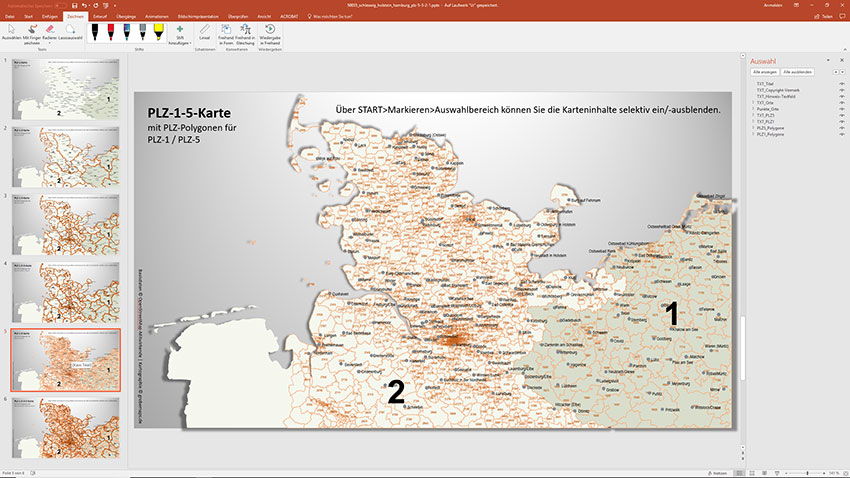Expand the Punkte_Orte group
The image size is (850, 478).
753,109
